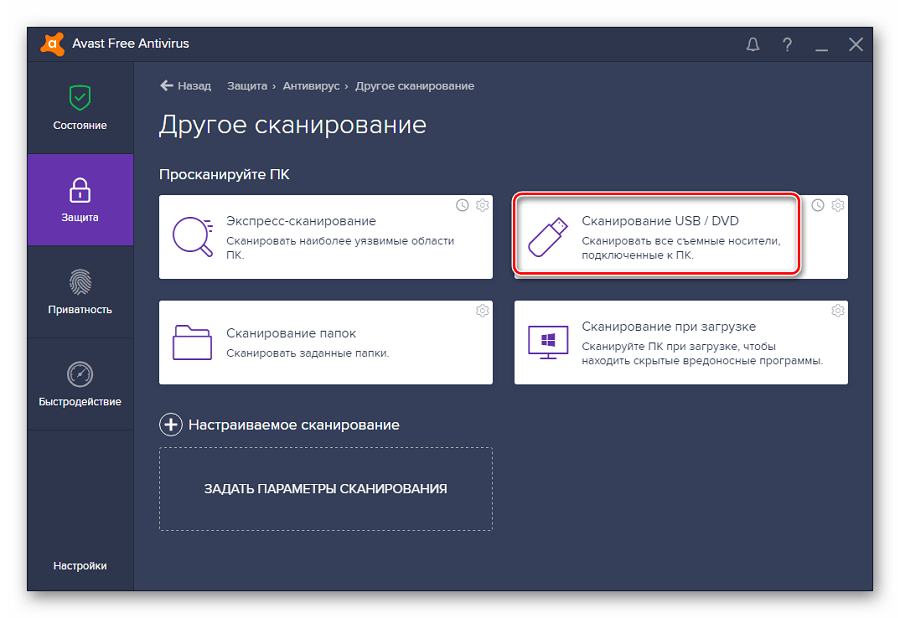Switch to Состояние in the sidebar
The image size is (900, 618).
[80, 108]
